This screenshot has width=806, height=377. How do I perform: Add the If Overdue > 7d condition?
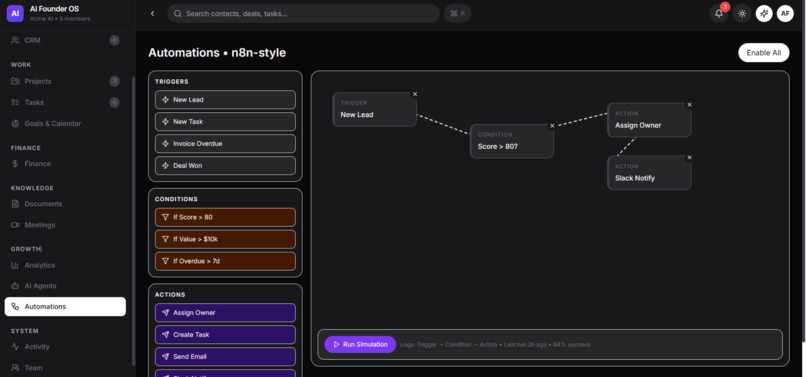click(225, 261)
